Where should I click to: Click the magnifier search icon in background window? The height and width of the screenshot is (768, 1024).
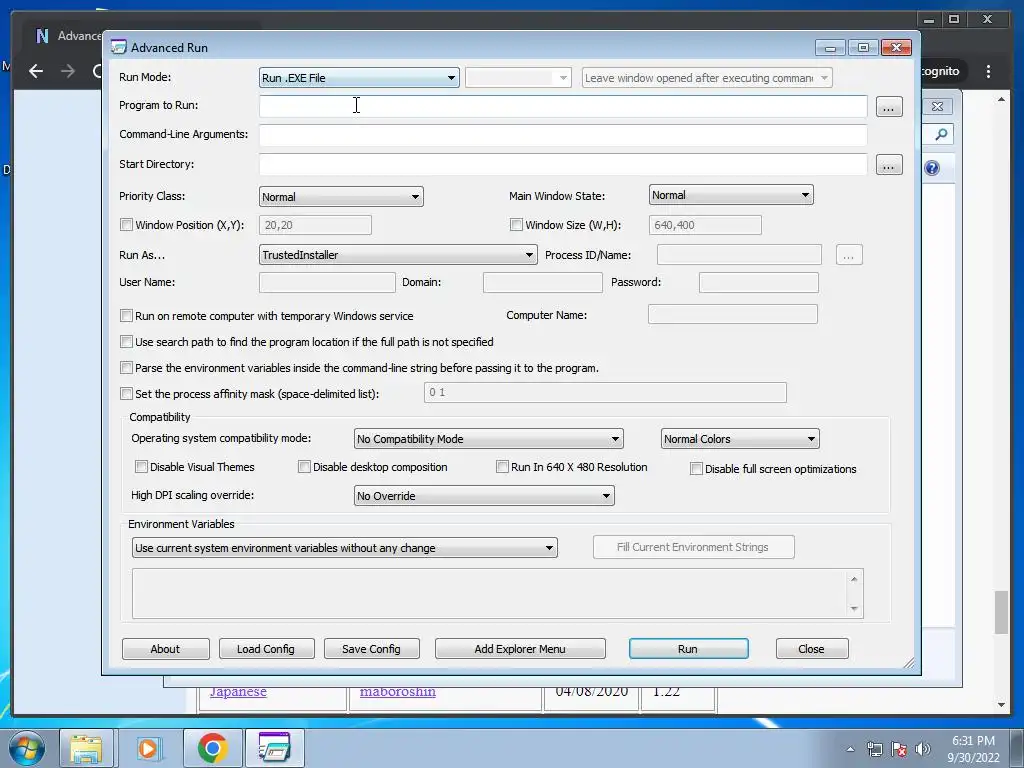click(x=941, y=135)
